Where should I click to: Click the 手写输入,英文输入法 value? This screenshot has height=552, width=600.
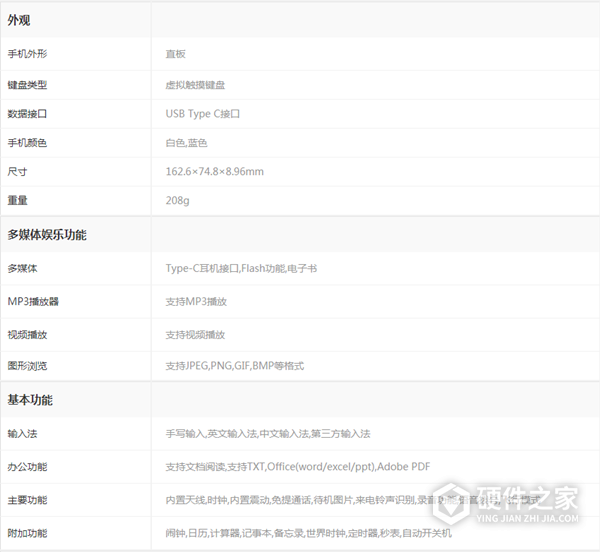268,433
